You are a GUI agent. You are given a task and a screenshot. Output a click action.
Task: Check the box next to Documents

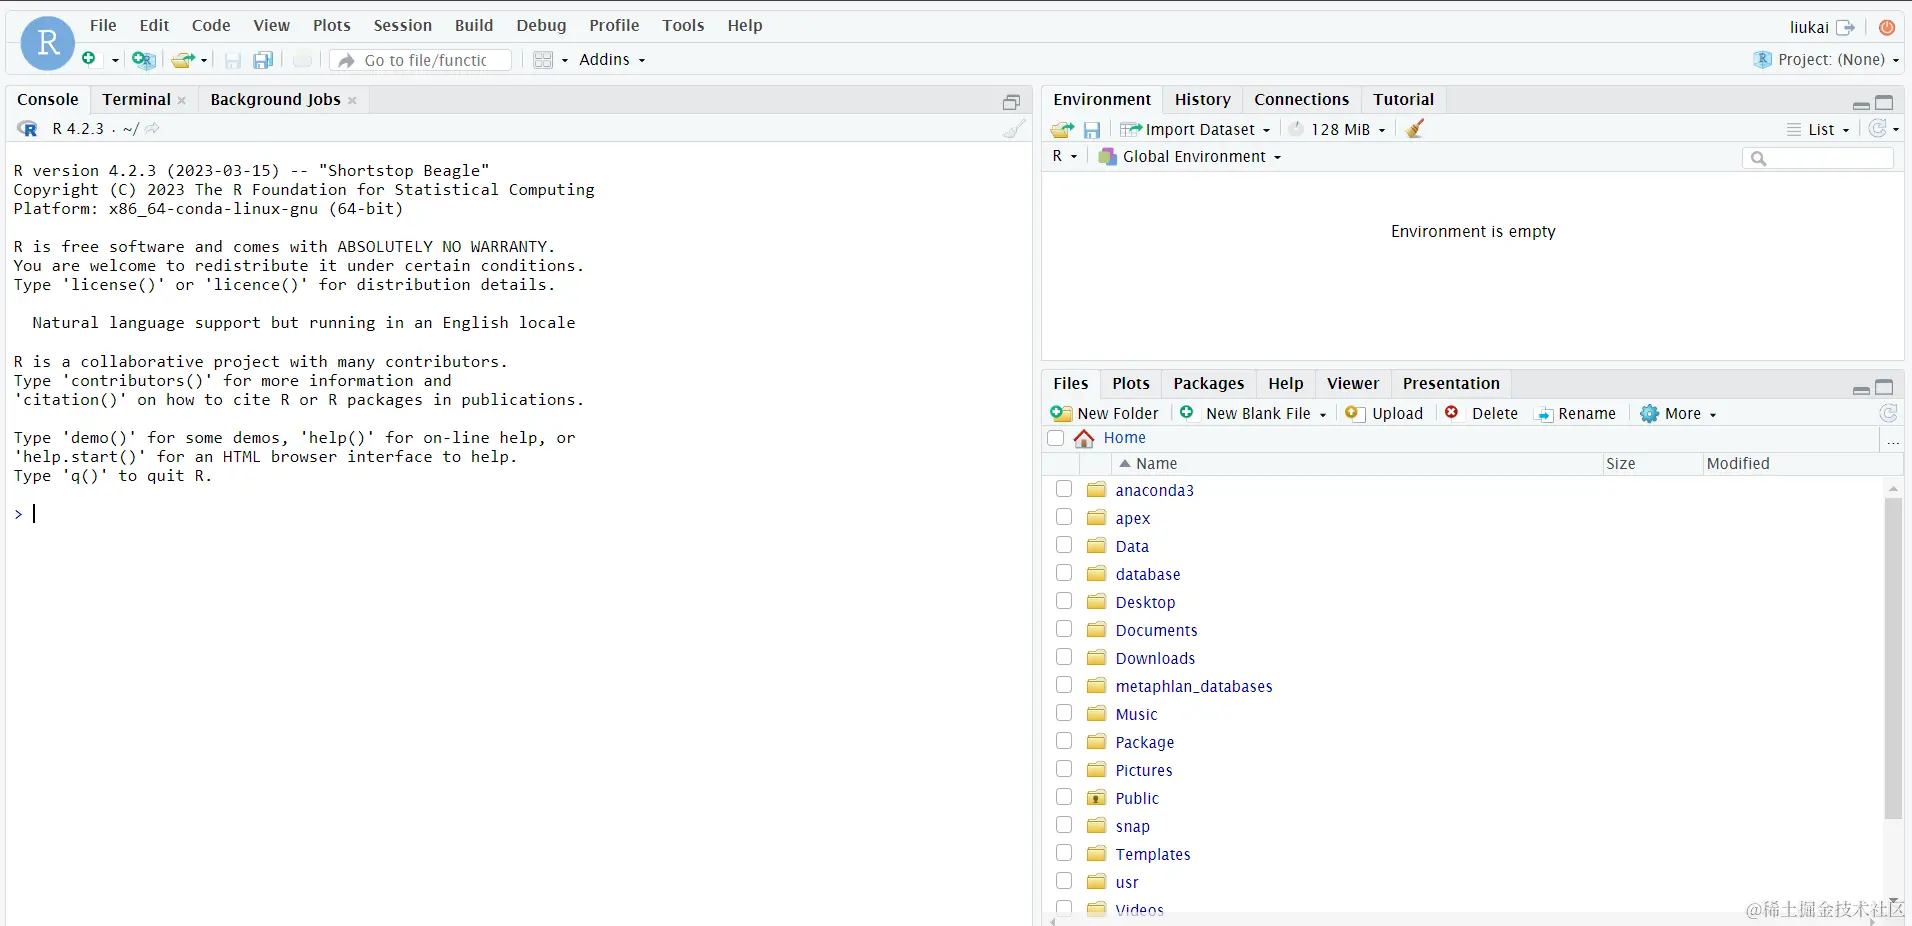pyautogui.click(x=1064, y=629)
